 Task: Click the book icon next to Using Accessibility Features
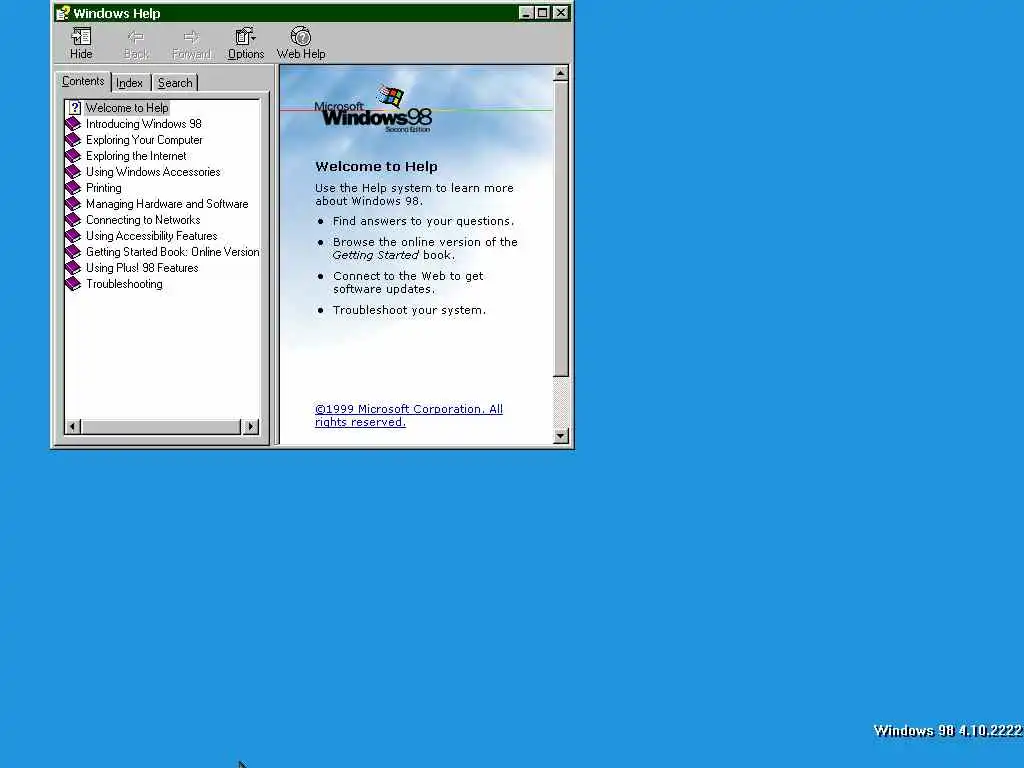point(73,236)
